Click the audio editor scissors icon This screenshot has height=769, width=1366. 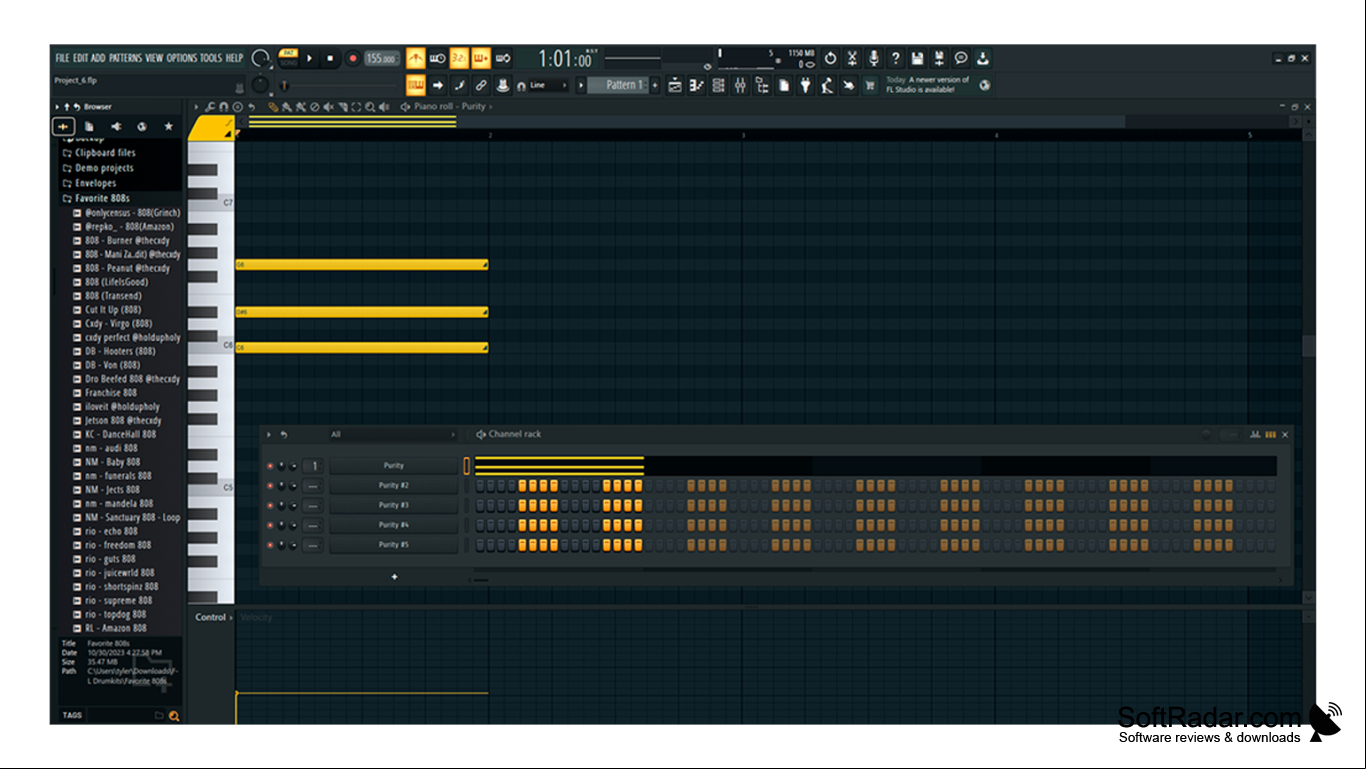click(852, 59)
